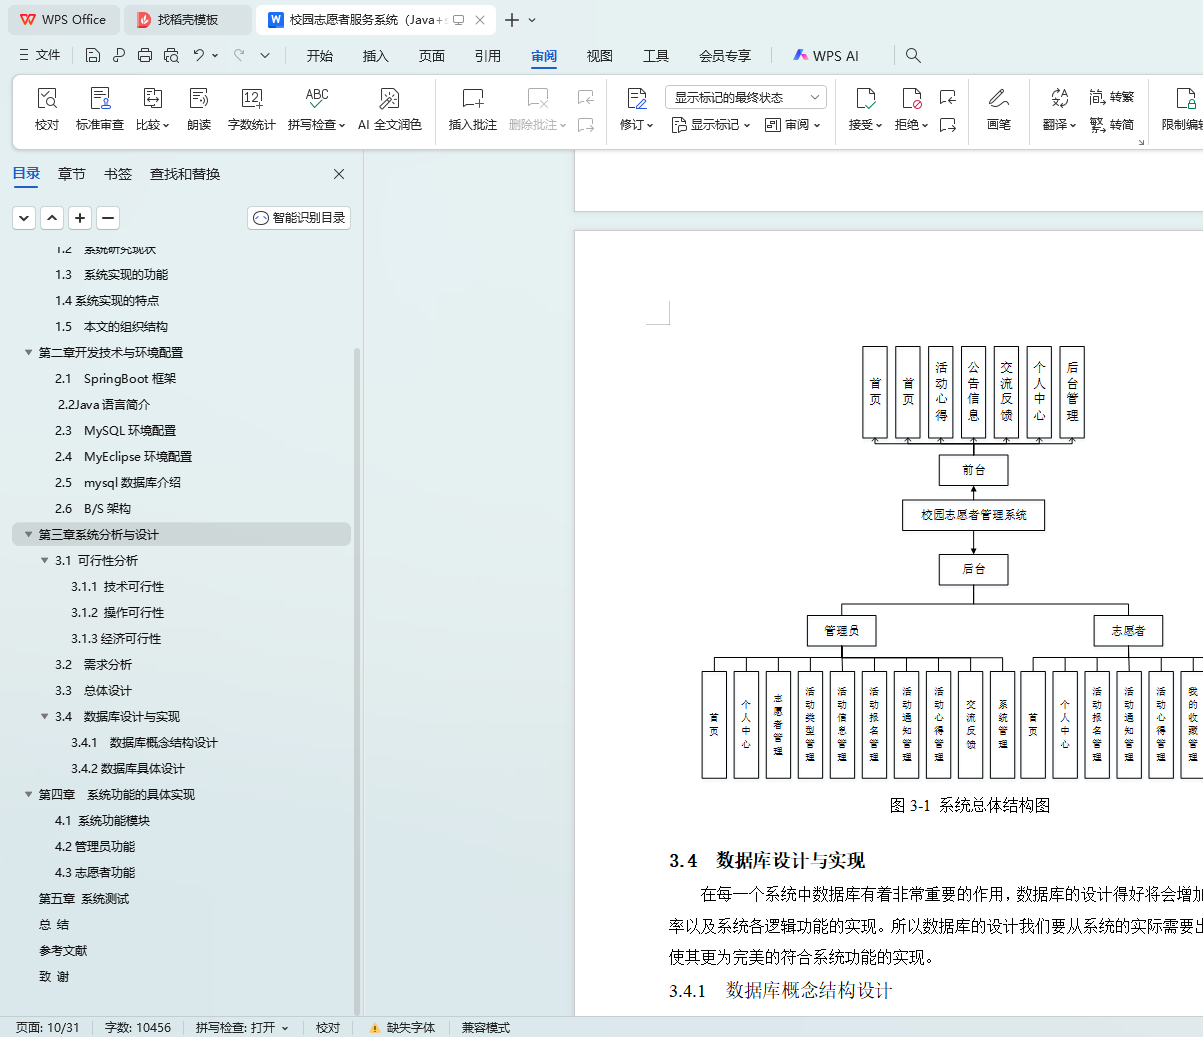Open the undo history dropdown arrow
The width and height of the screenshot is (1203, 1037).
pos(215,55)
